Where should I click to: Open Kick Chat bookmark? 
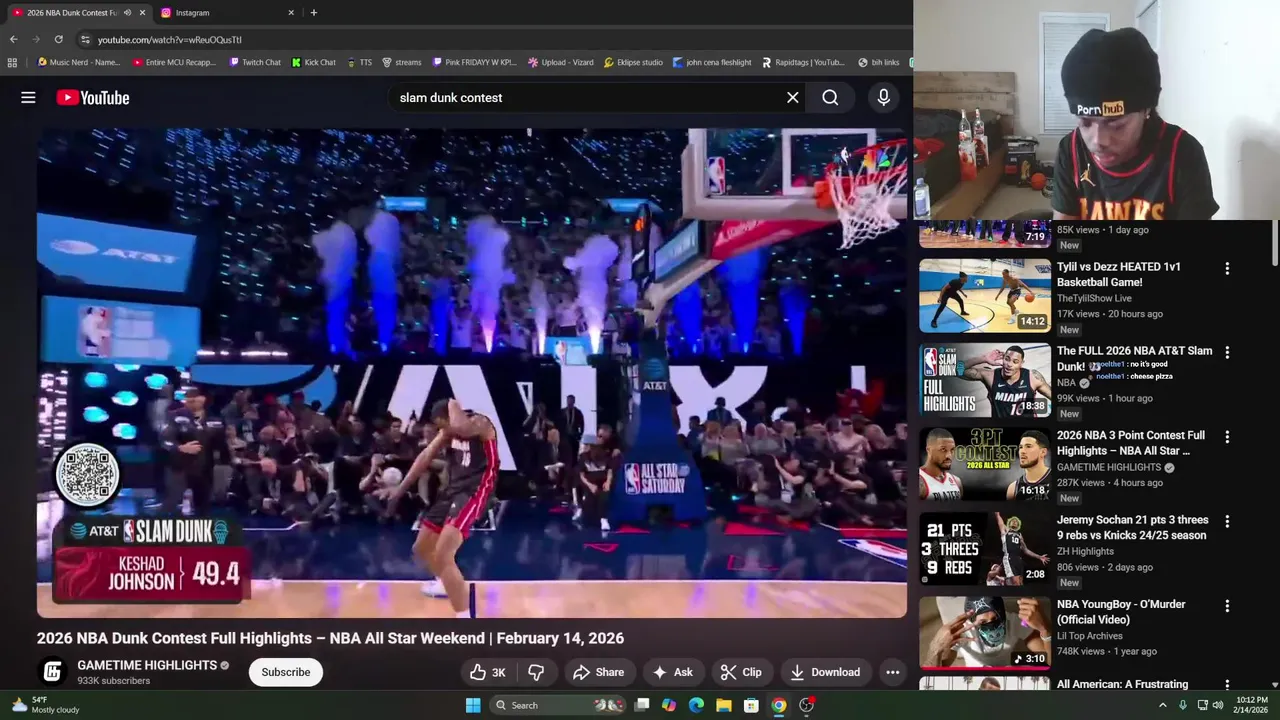tap(314, 62)
